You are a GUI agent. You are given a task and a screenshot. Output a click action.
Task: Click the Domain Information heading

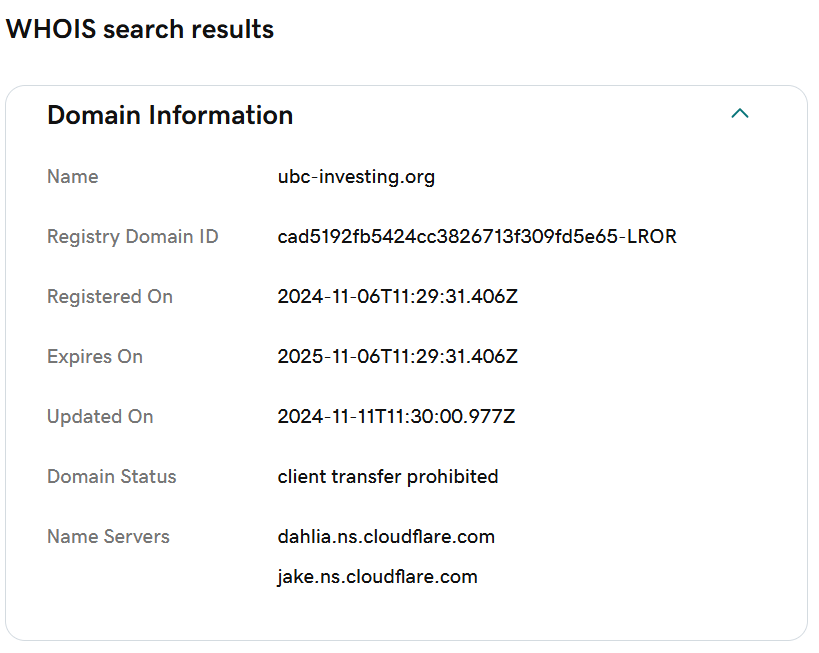point(170,115)
